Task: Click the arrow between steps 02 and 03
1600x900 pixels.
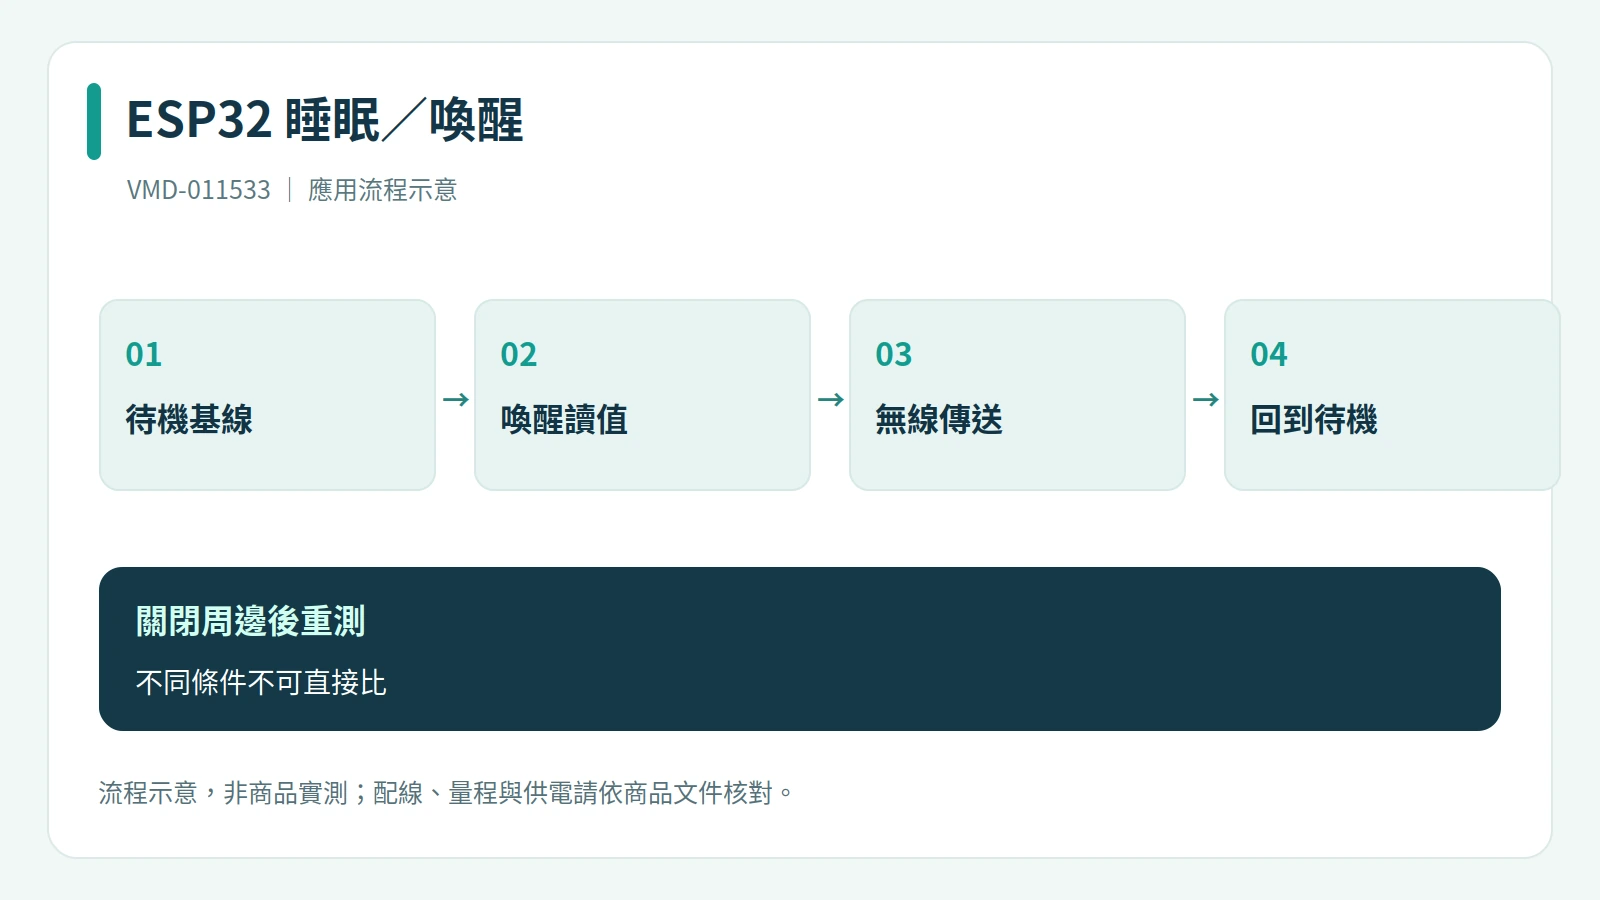Action: click(x=830, y=400)
